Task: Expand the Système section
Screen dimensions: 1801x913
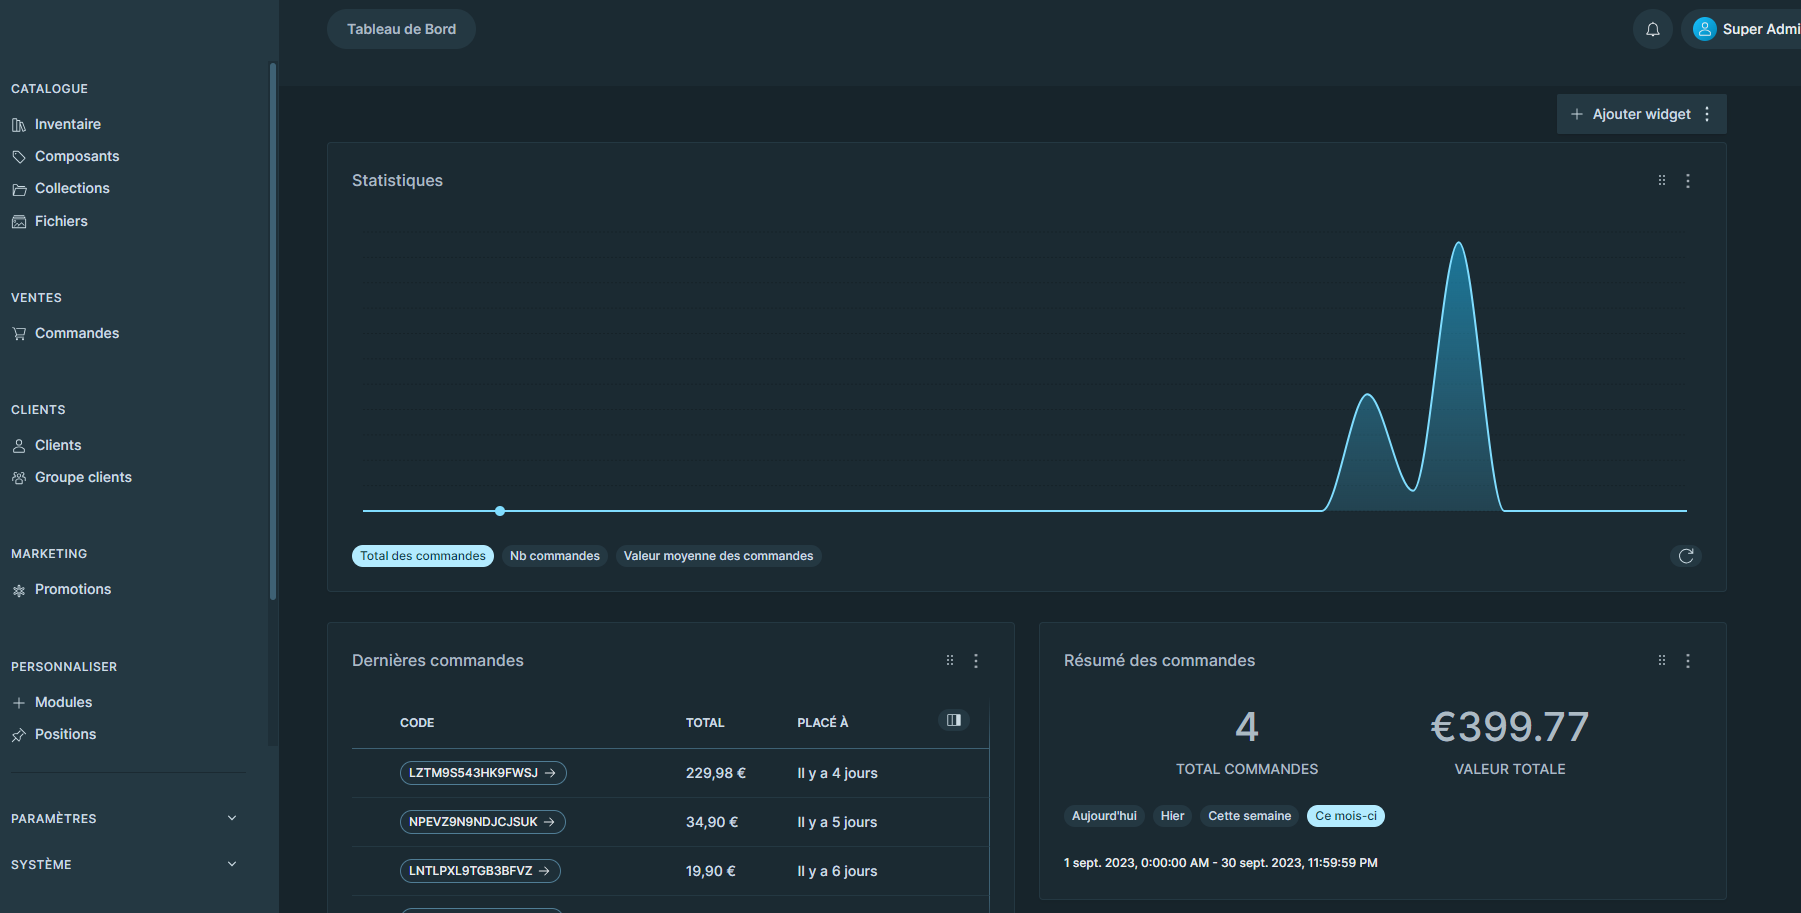Action: tap(125, 864)
